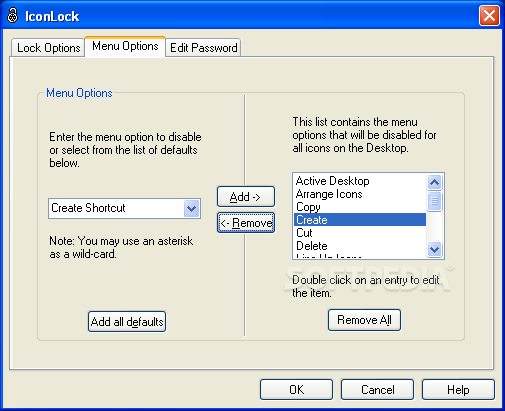
Task: Click the list scrollbar down arrow
Action: point(434,249)
